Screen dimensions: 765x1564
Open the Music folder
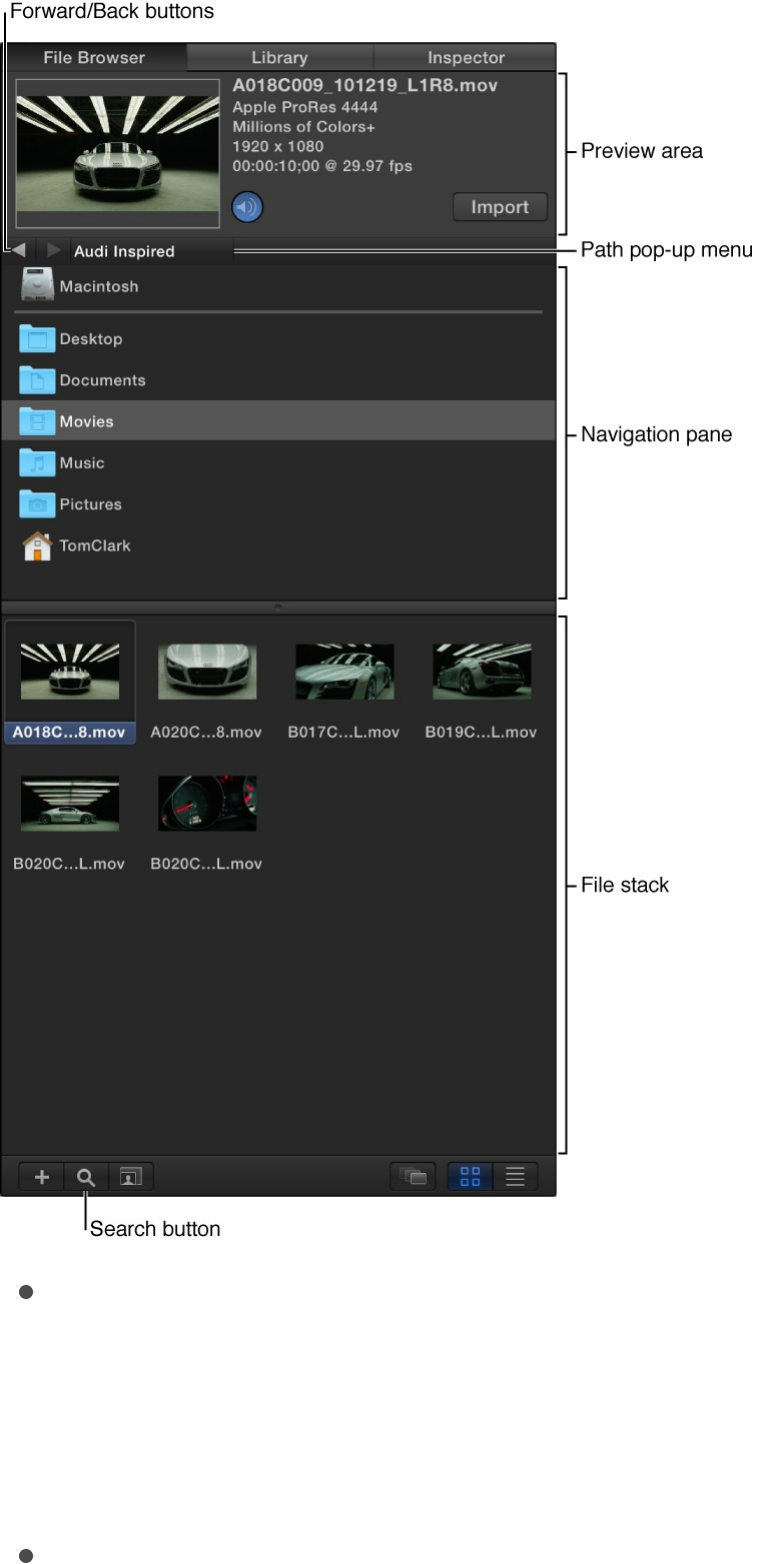[278, 463]
